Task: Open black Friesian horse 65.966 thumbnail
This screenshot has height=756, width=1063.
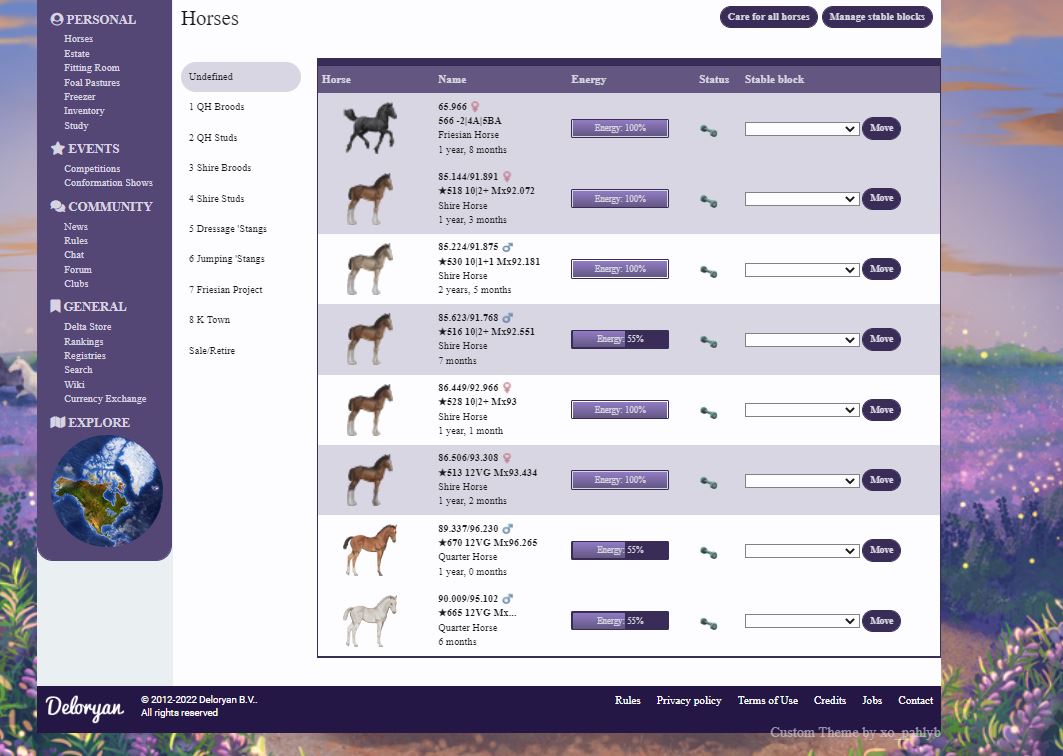Action: click(x=369, y=127)
